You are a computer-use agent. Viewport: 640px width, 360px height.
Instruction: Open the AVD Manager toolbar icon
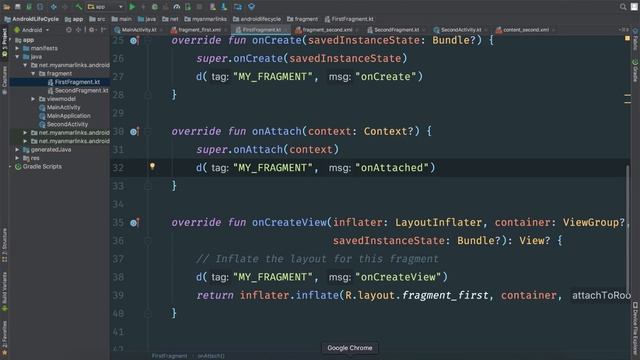[x=213, y=7]
